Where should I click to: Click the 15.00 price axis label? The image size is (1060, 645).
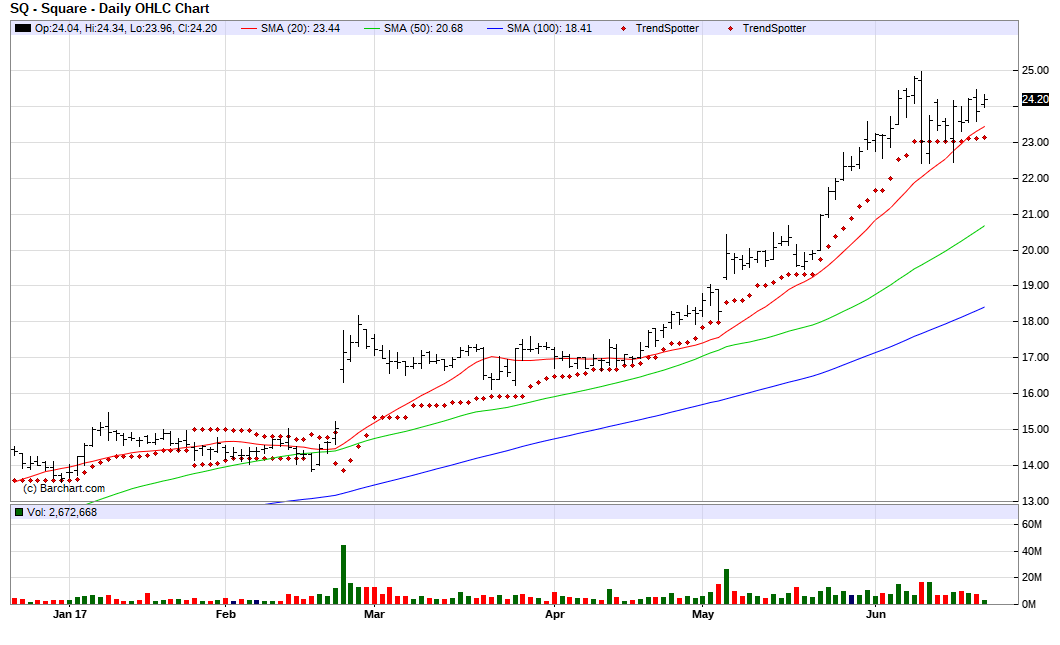[x=1035, y=429]
